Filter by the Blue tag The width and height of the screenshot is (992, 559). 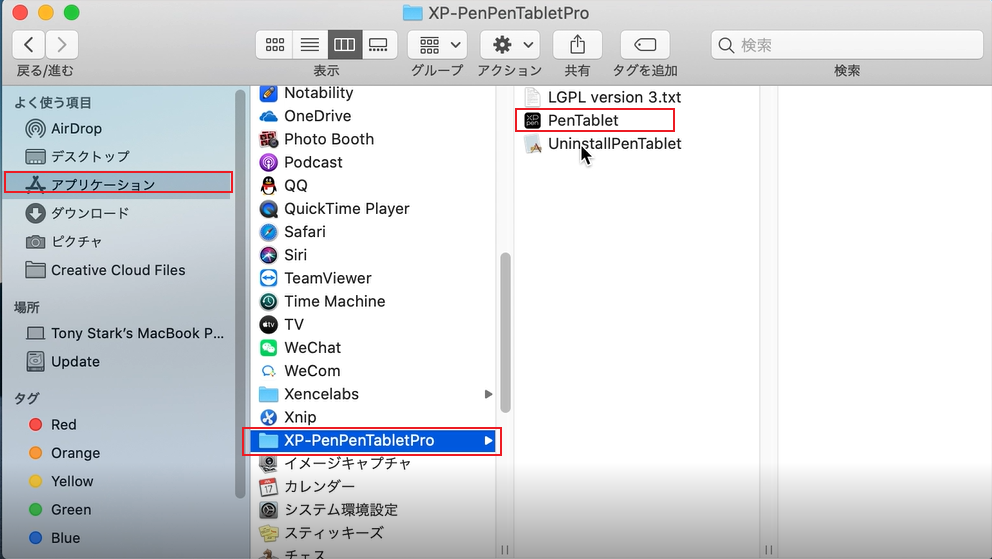(54, 538)
